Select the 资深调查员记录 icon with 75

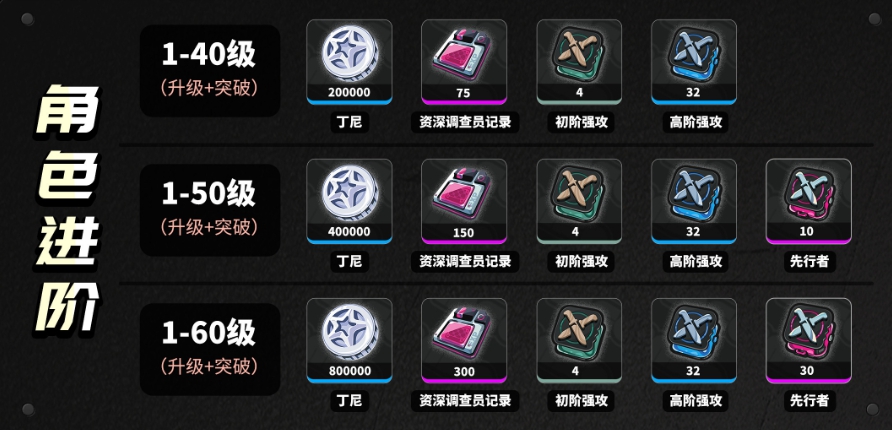(x=464, y=62)
